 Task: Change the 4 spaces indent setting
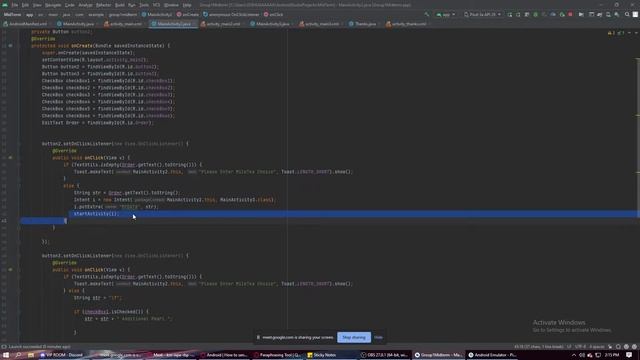pos(597,347)
